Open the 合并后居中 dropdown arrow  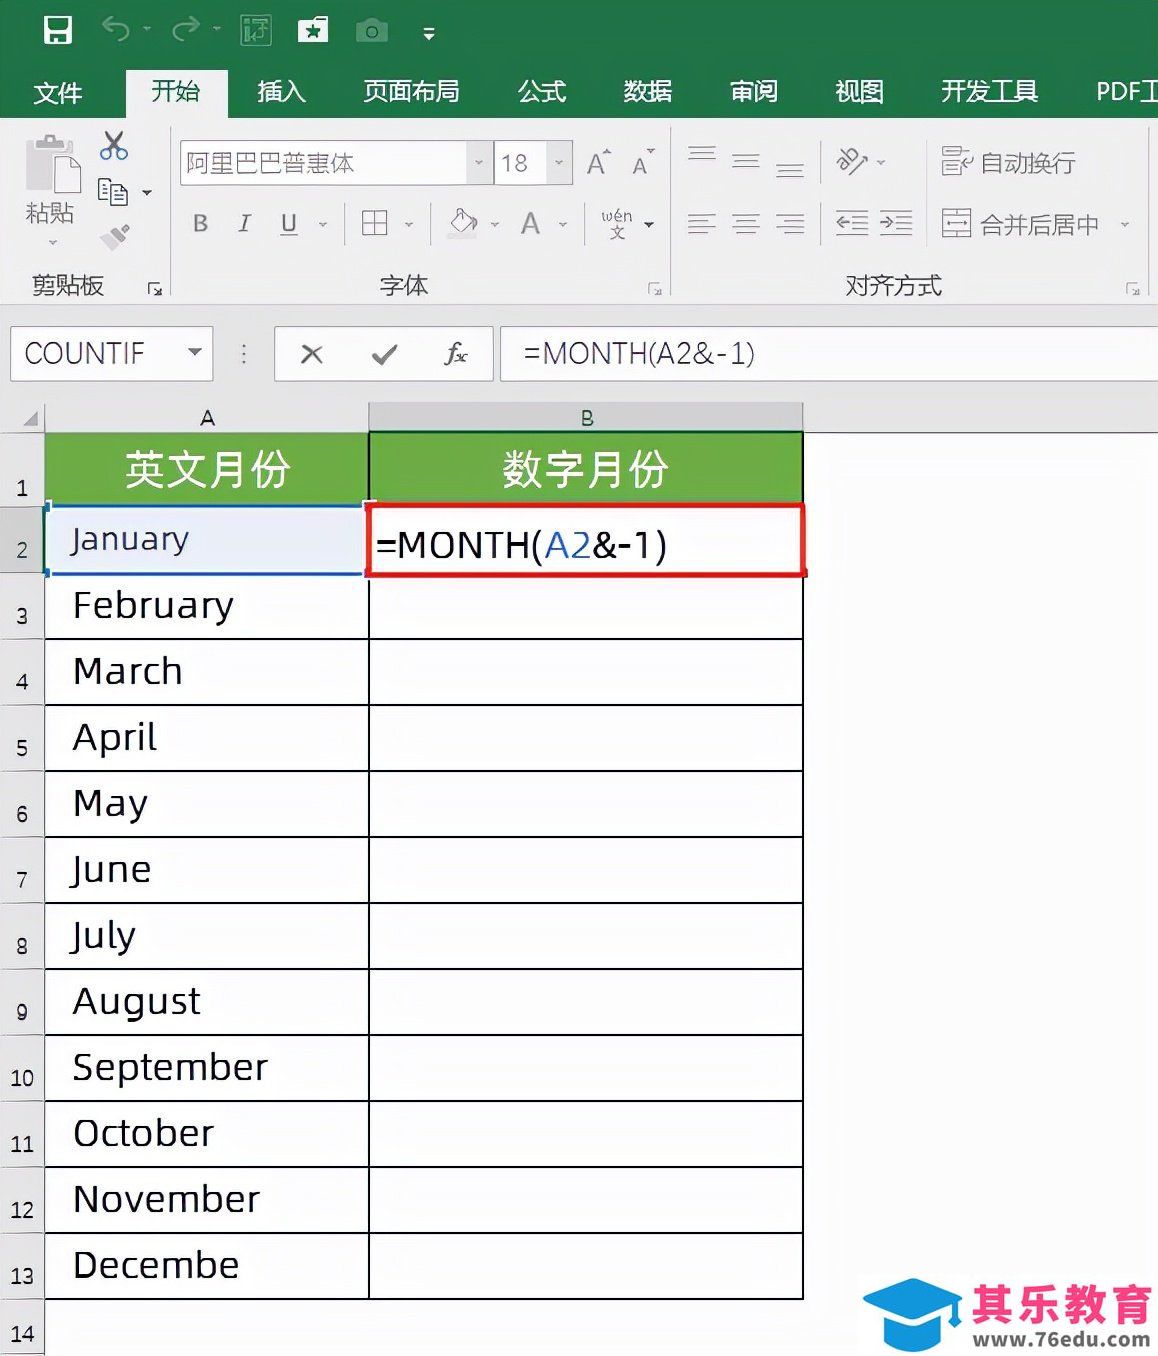pos(1125,224)
